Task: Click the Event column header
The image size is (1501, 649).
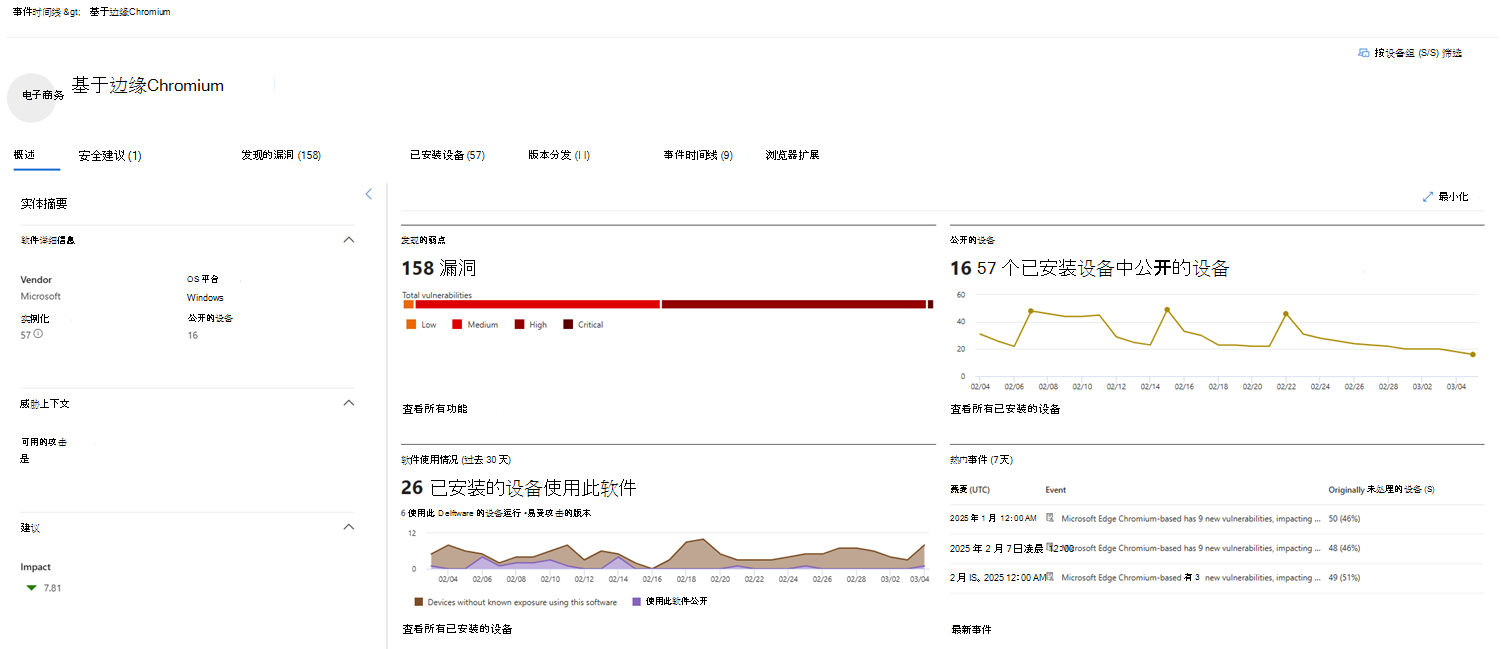Action: coord(1055,490)
